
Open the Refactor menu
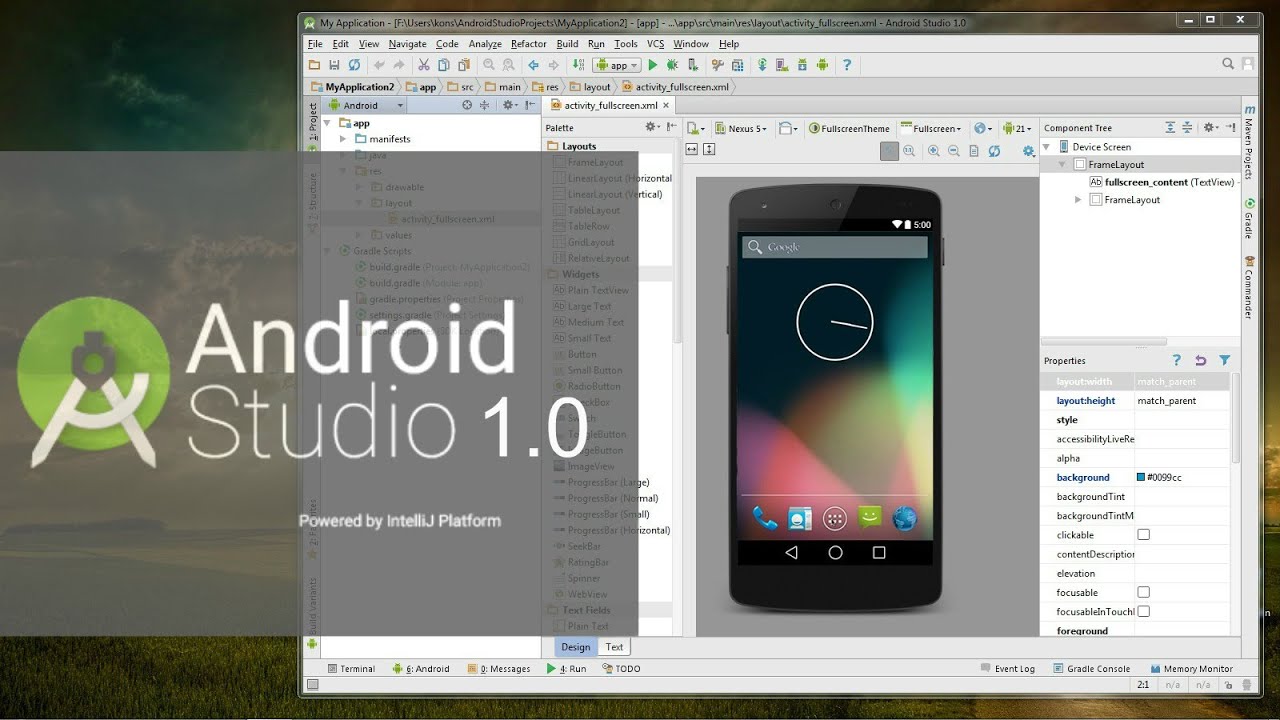pyautogui.click(x=529, y=44)
